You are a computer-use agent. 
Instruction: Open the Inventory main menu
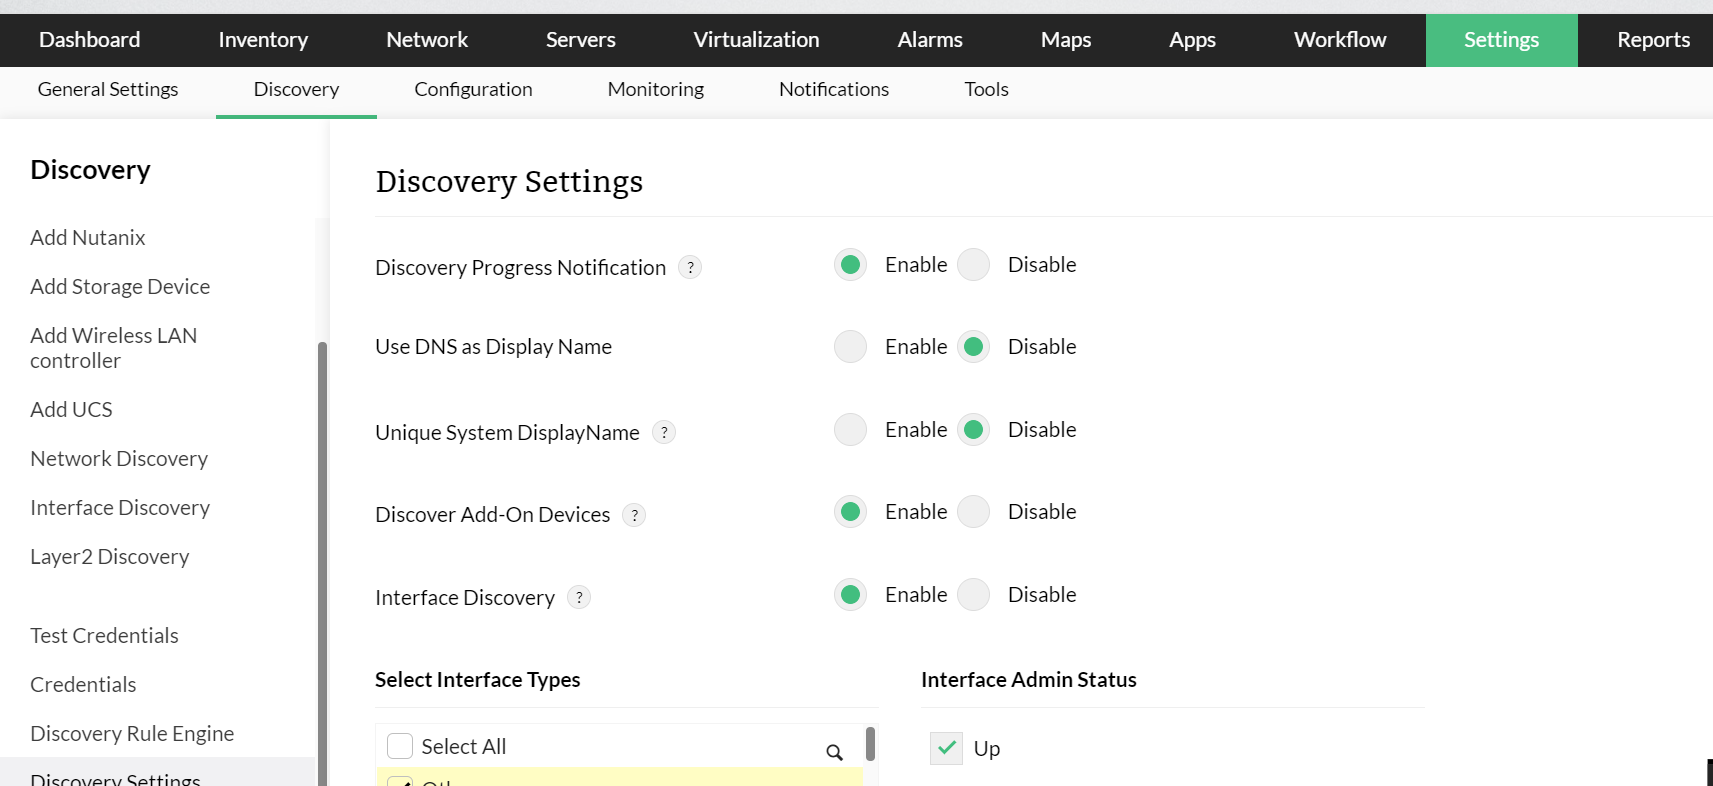(x=263, y=40)
